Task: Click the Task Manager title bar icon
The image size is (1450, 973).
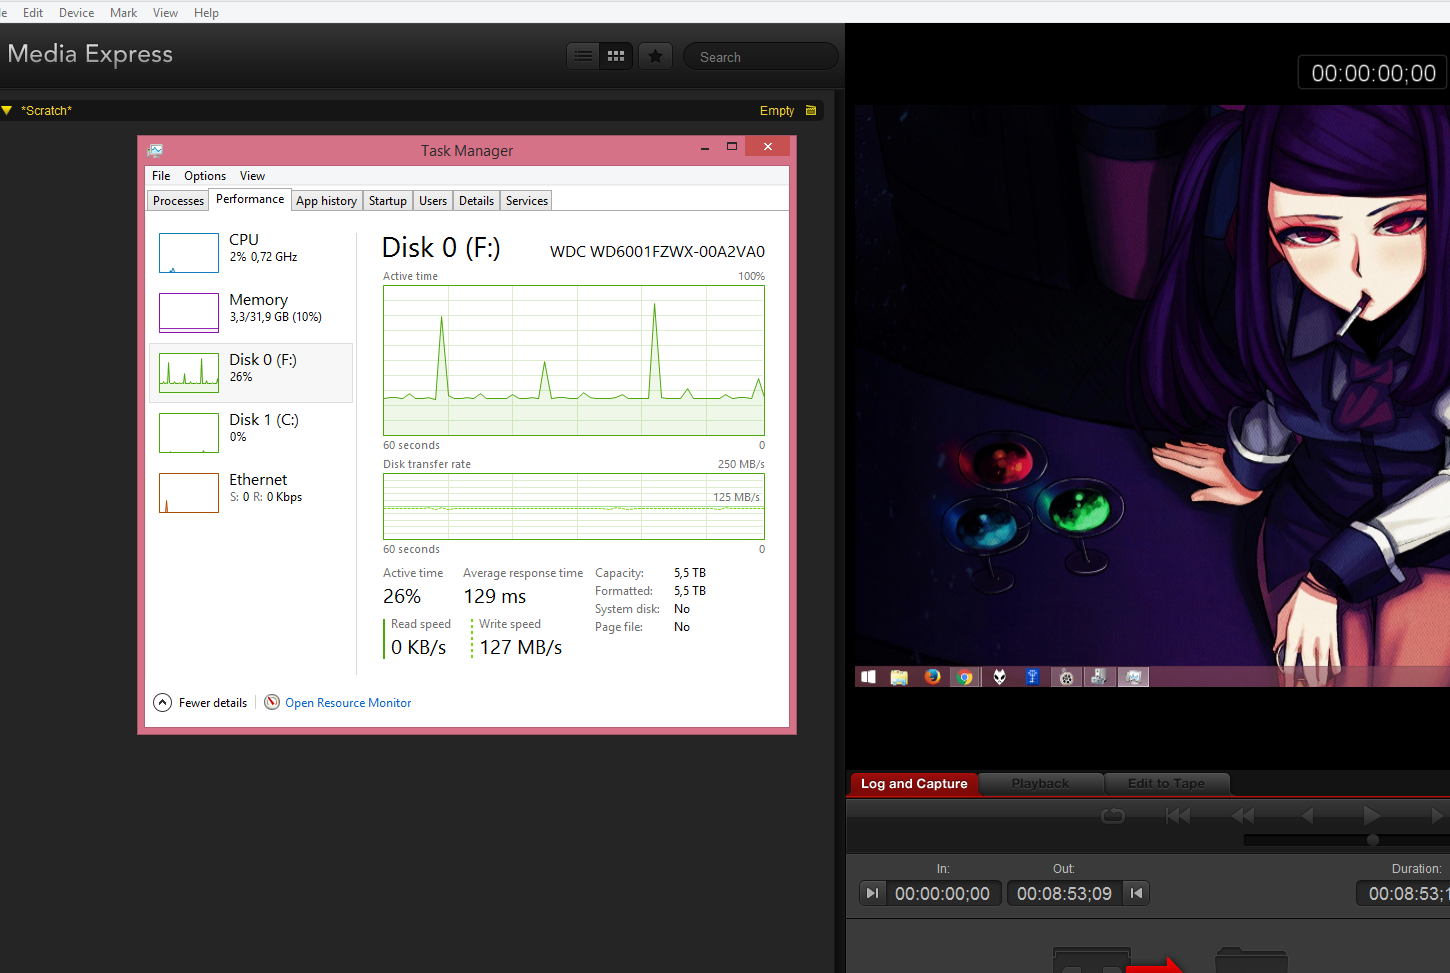Action: (x=155, y=150)
